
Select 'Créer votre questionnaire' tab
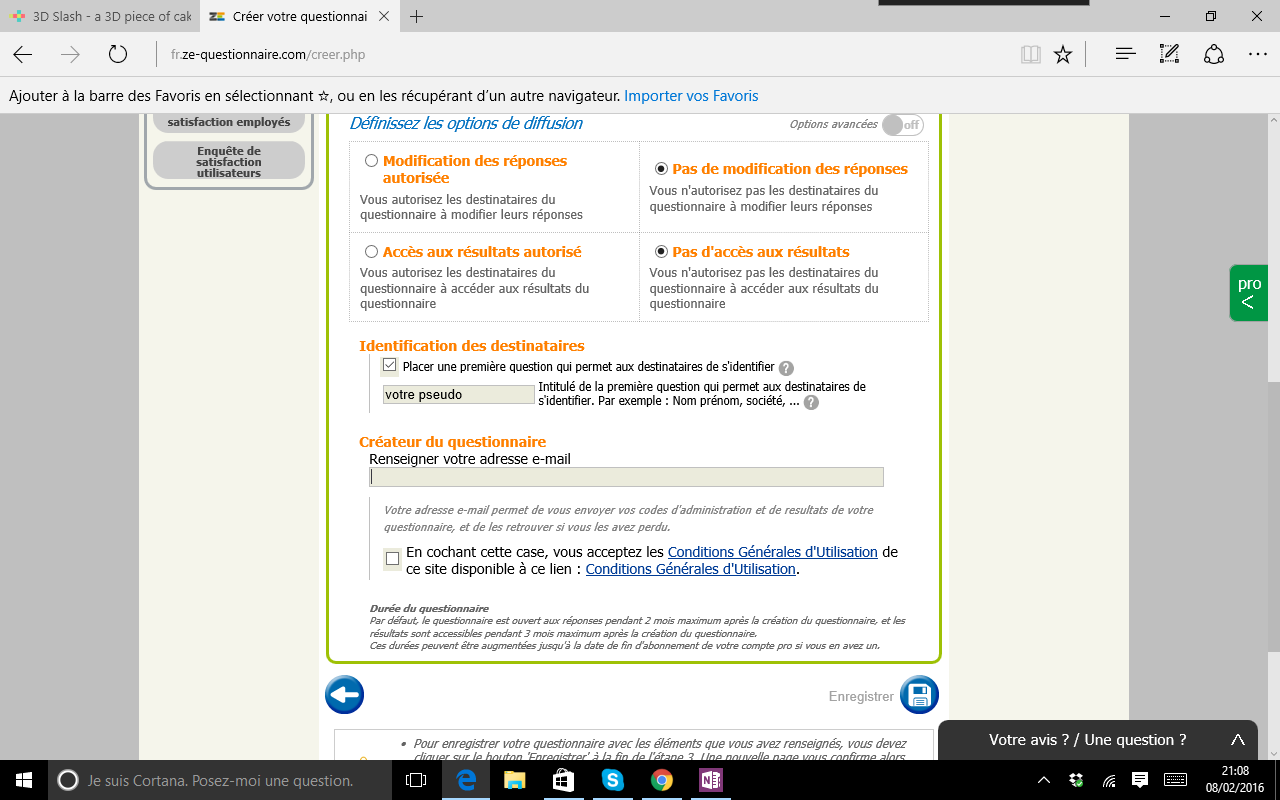(300, 17)
